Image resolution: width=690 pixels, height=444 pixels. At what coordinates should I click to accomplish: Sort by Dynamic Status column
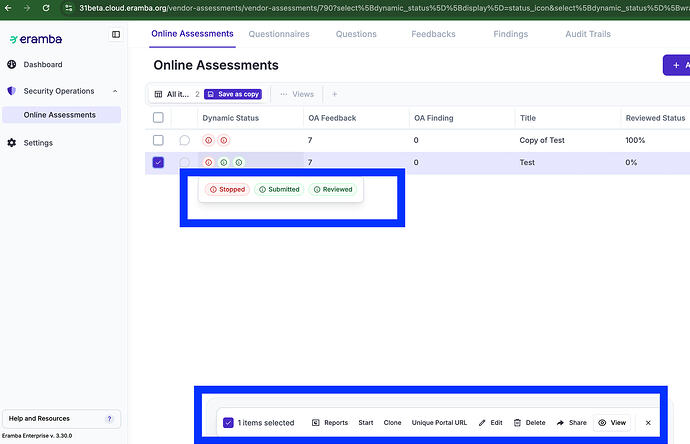point(231,118)
